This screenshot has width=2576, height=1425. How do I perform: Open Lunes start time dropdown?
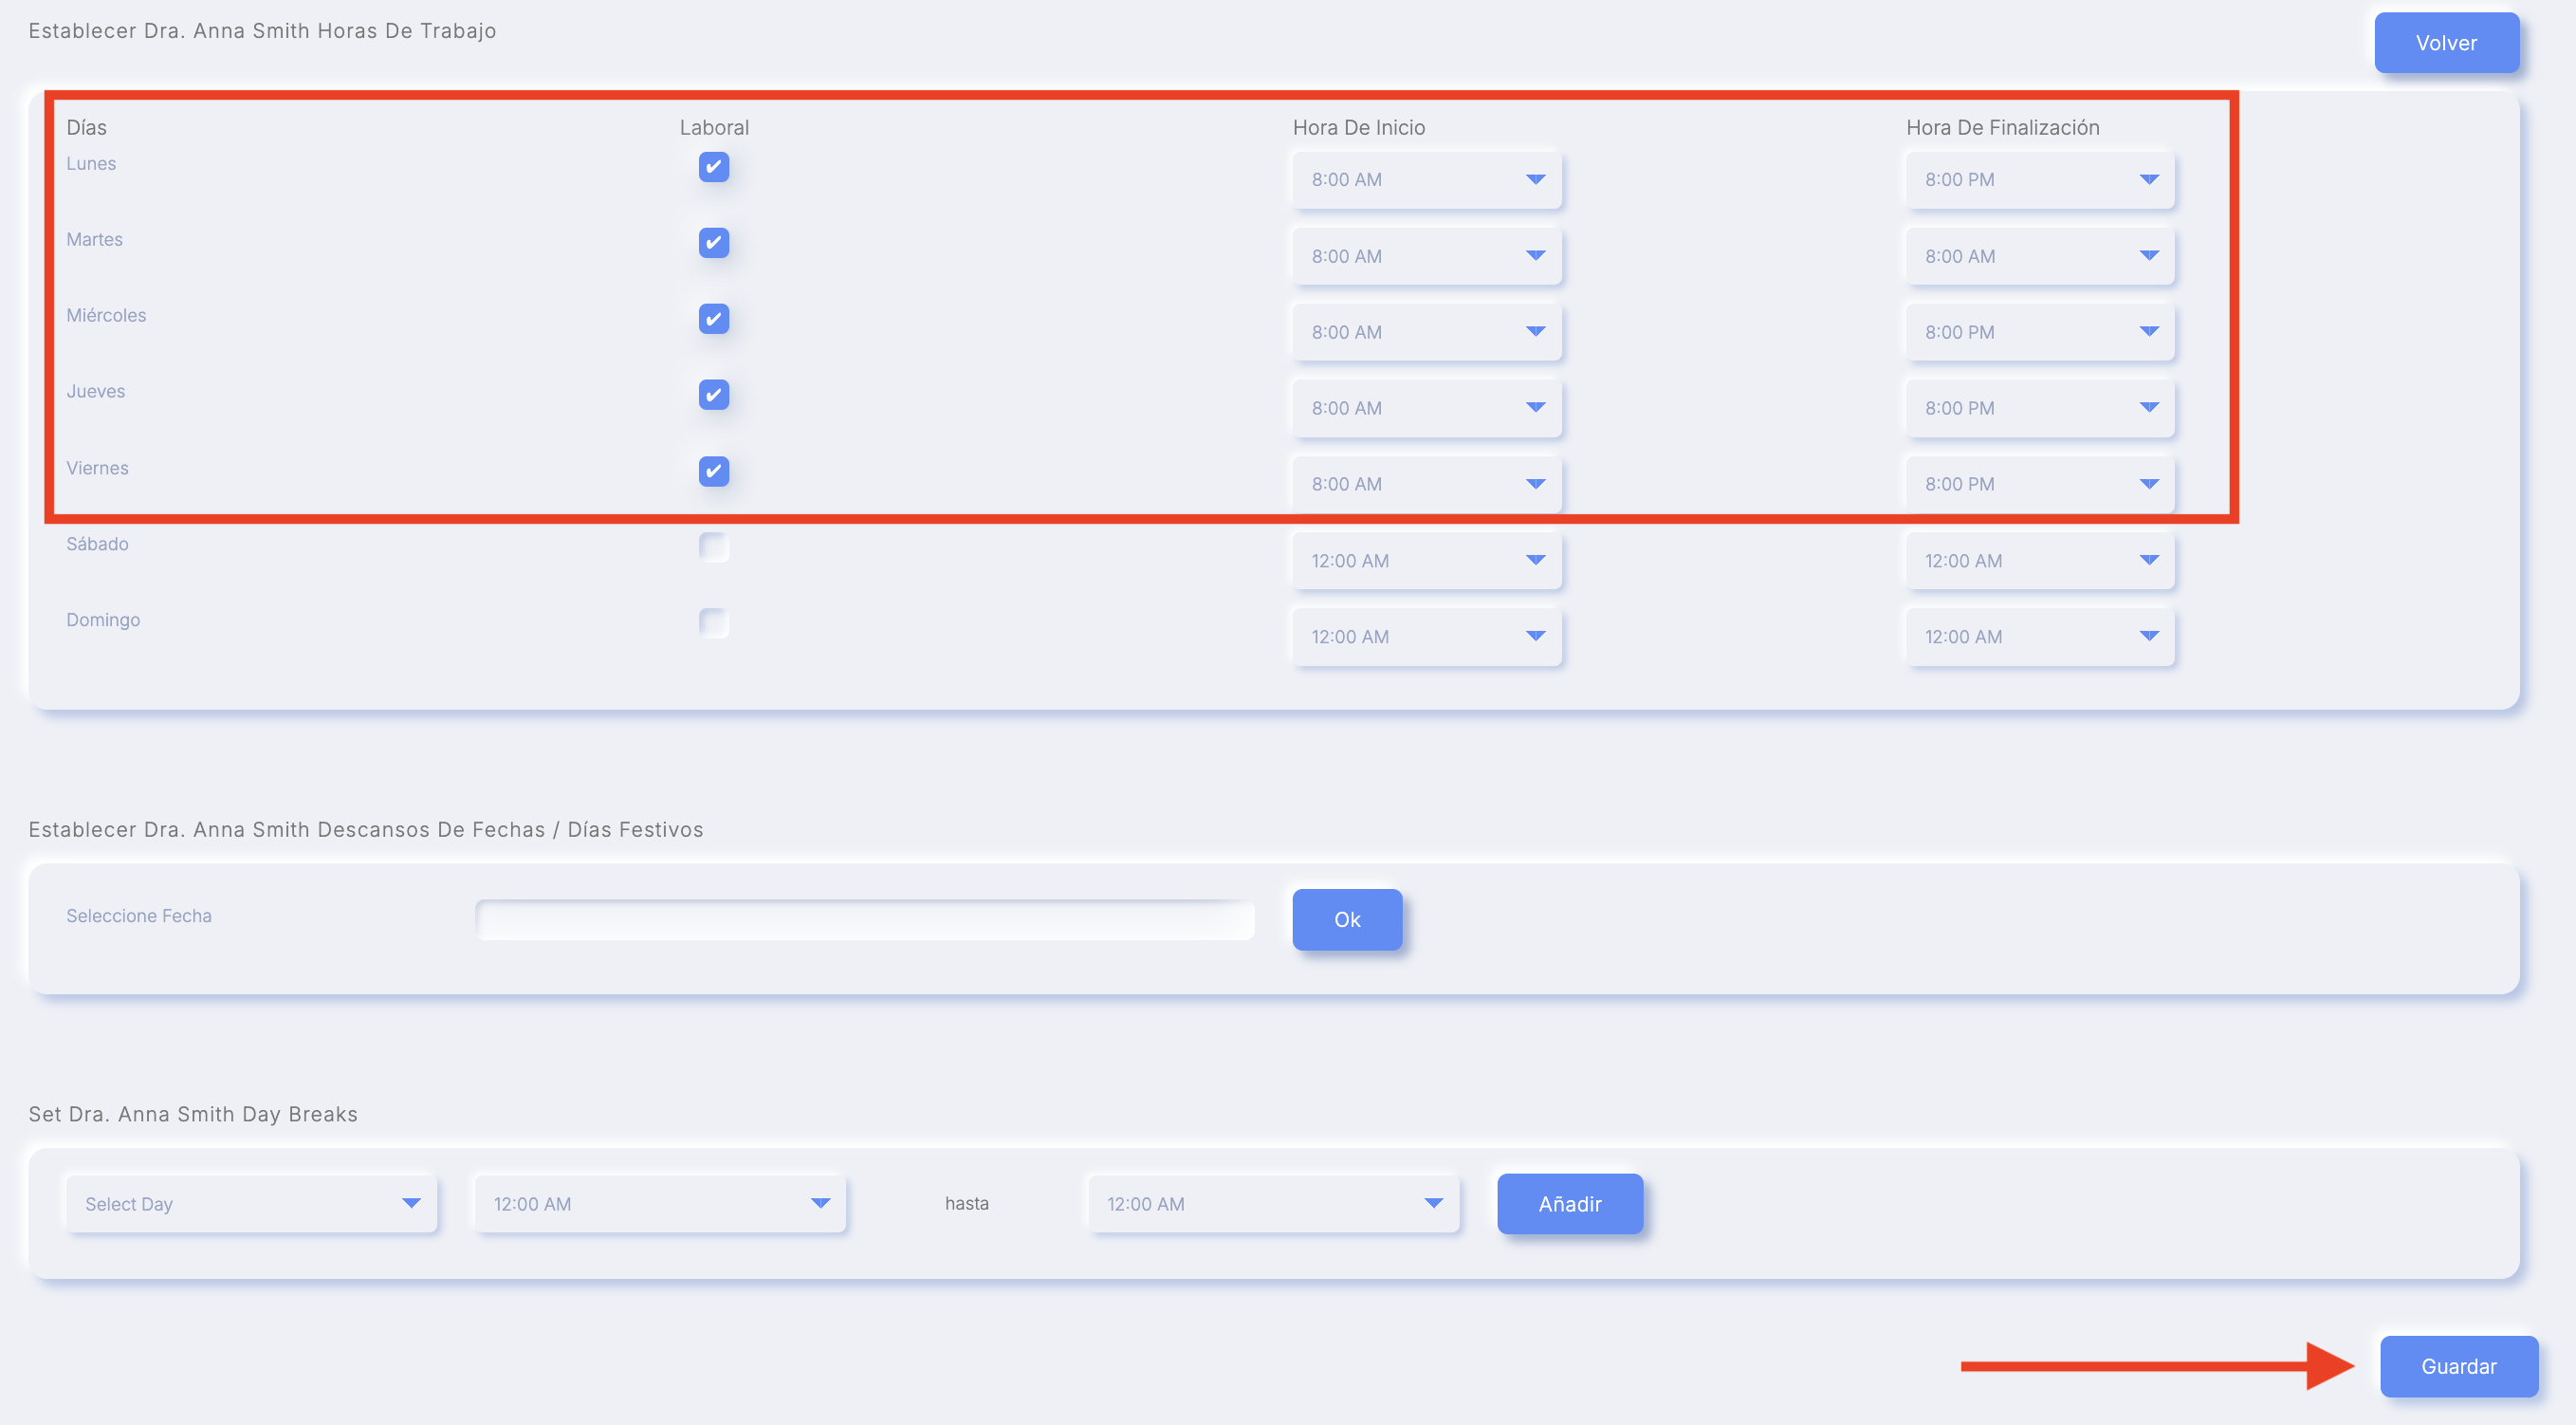[x=1427, y=180]
